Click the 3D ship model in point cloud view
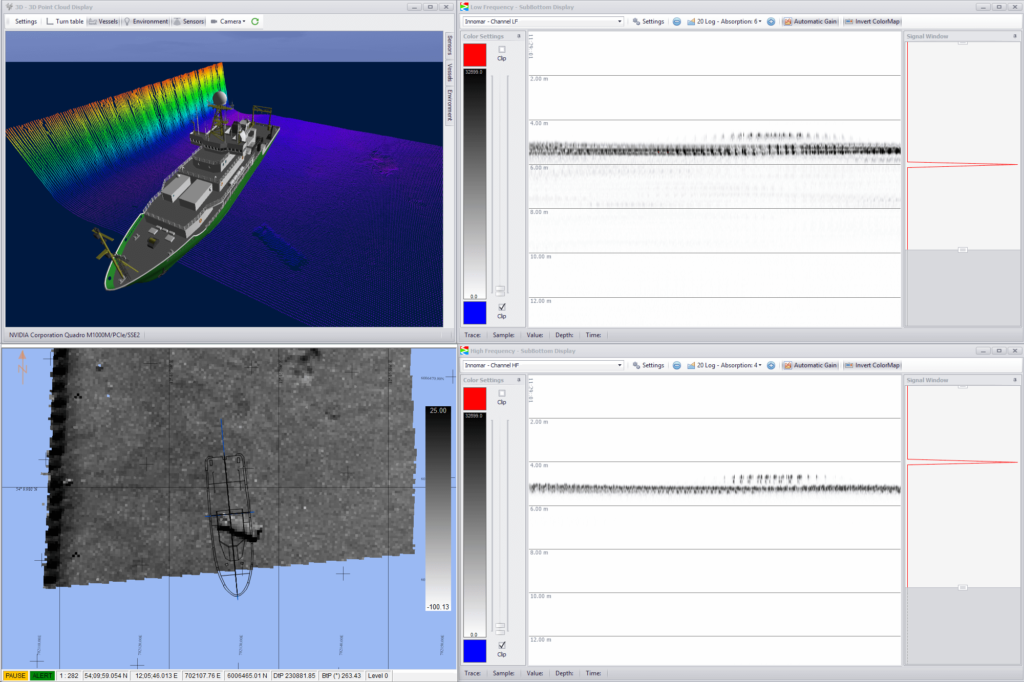Viewport: 1024px width, 682px height. pyautogui.click(x=191, y=191)
